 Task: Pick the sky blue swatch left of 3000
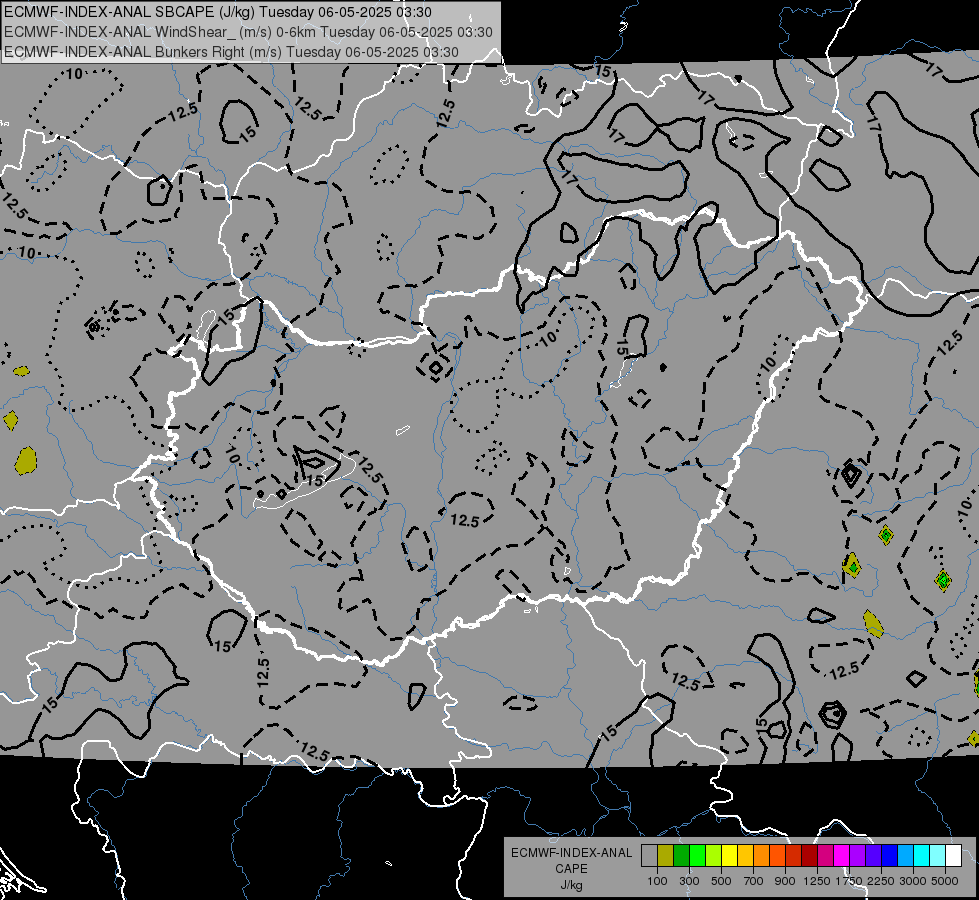pyautogui.click(x=905, y=856)
